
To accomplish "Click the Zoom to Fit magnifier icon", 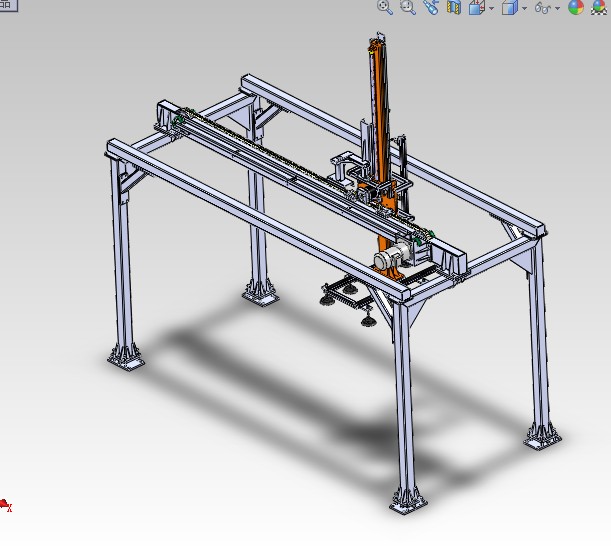I will coord(385,7).
